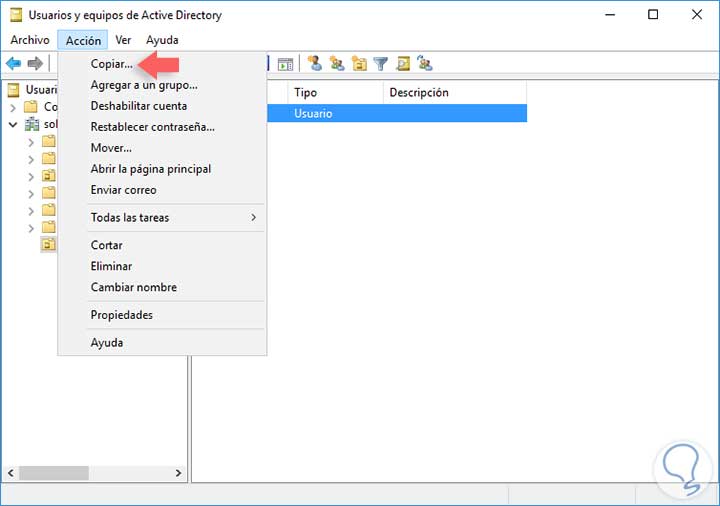Viewport: 720px width, 506px height.
Task: Create a new organizational unit via toolbar icon
Action: [359, 63]
